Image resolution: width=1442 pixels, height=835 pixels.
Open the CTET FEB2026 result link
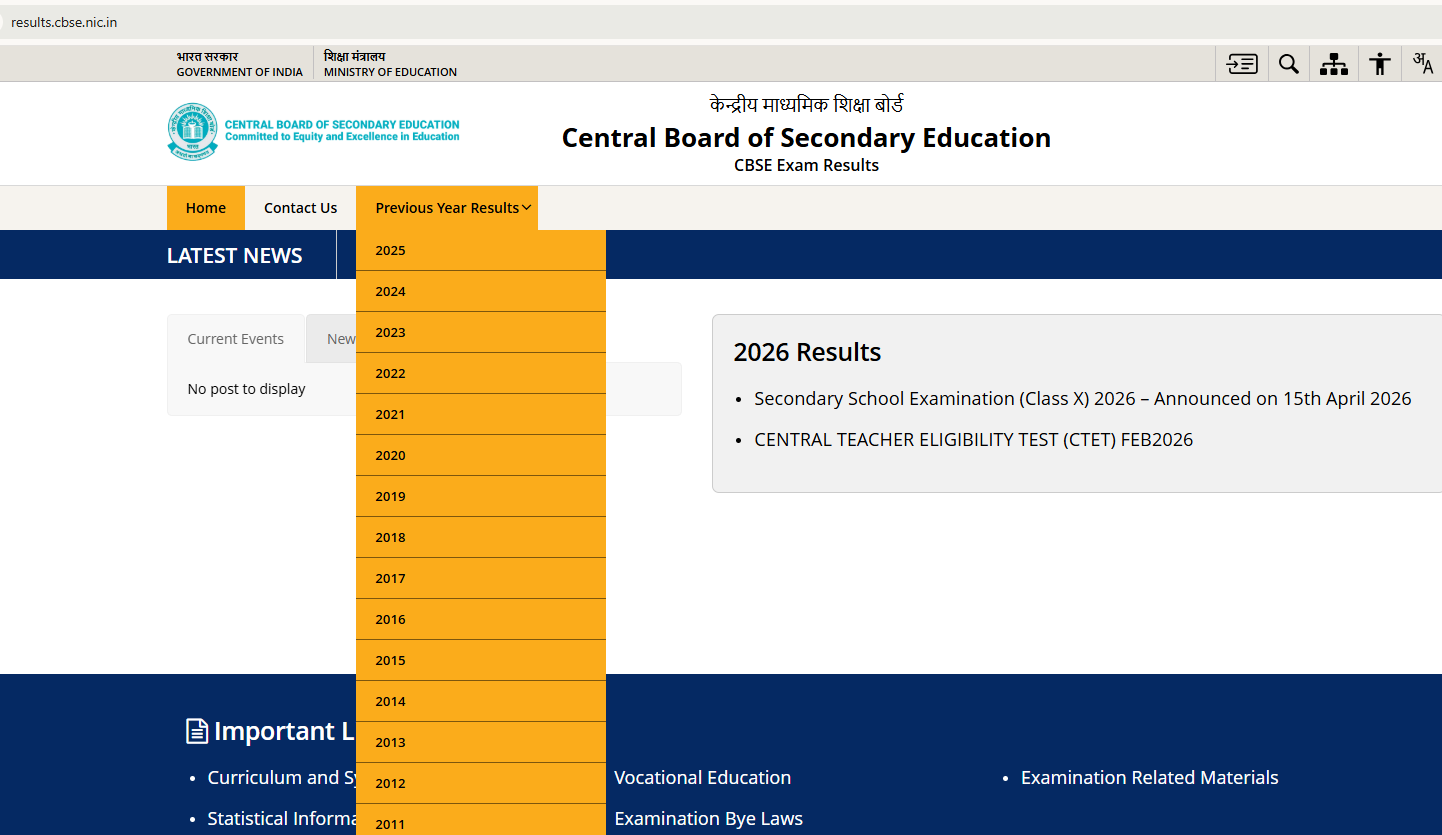(x=973, y=439)
